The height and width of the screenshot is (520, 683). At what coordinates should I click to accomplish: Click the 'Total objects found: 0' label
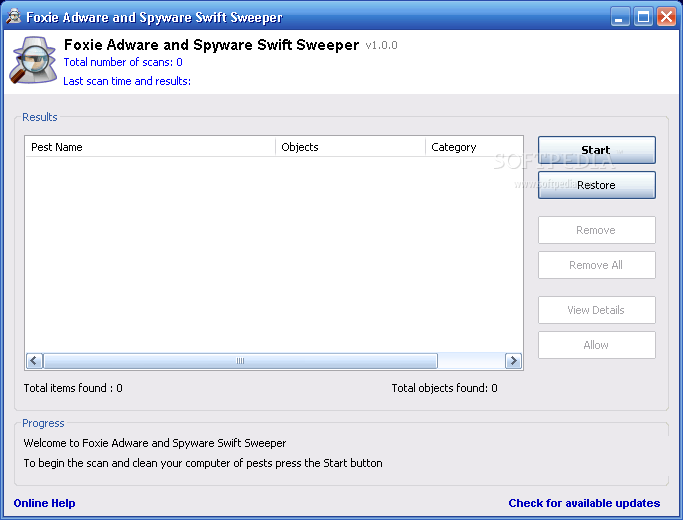point(444,388)
